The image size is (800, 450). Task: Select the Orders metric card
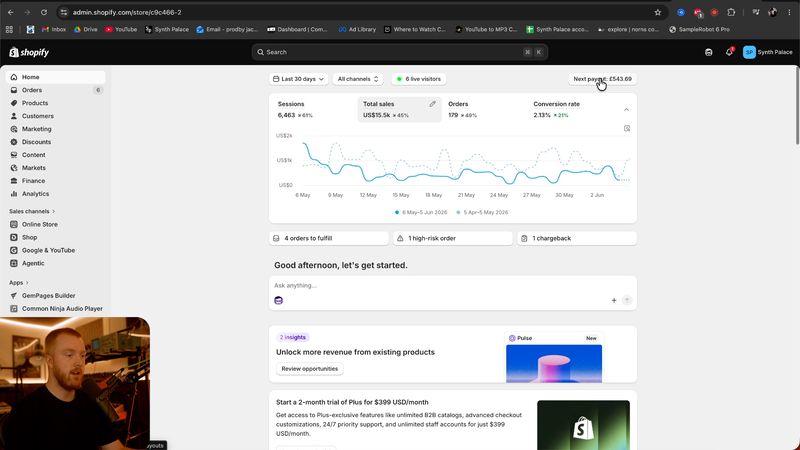[x=484, y=109]
